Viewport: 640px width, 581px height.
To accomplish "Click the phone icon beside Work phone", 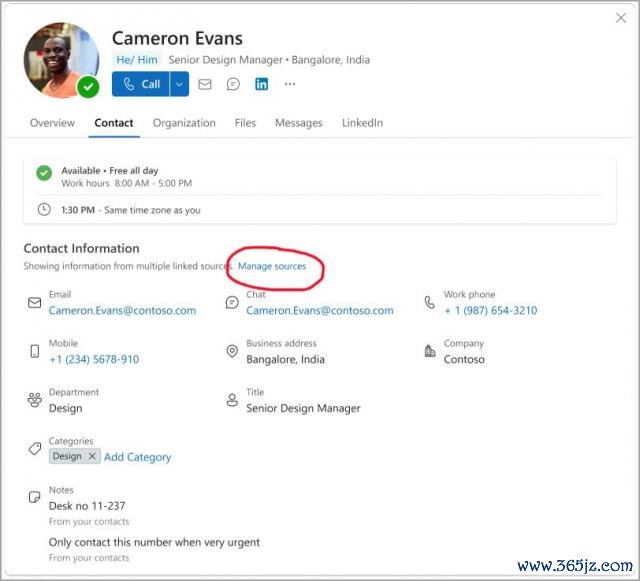I will (x=429, y=303).
